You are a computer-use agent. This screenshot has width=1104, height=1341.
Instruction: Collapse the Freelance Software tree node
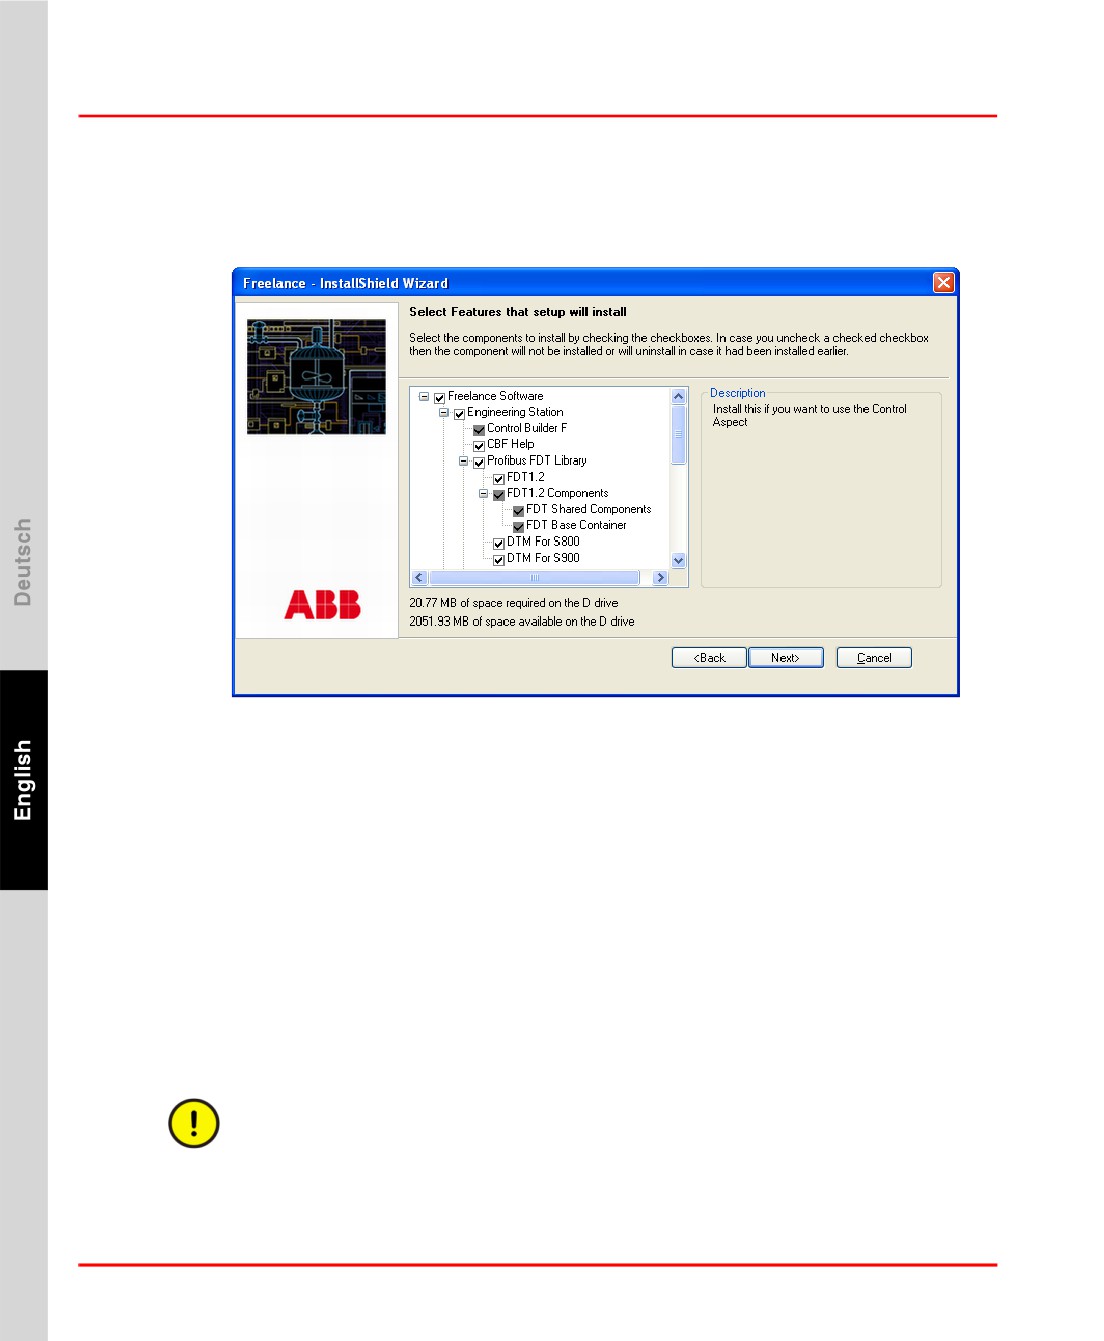(424, 396)
